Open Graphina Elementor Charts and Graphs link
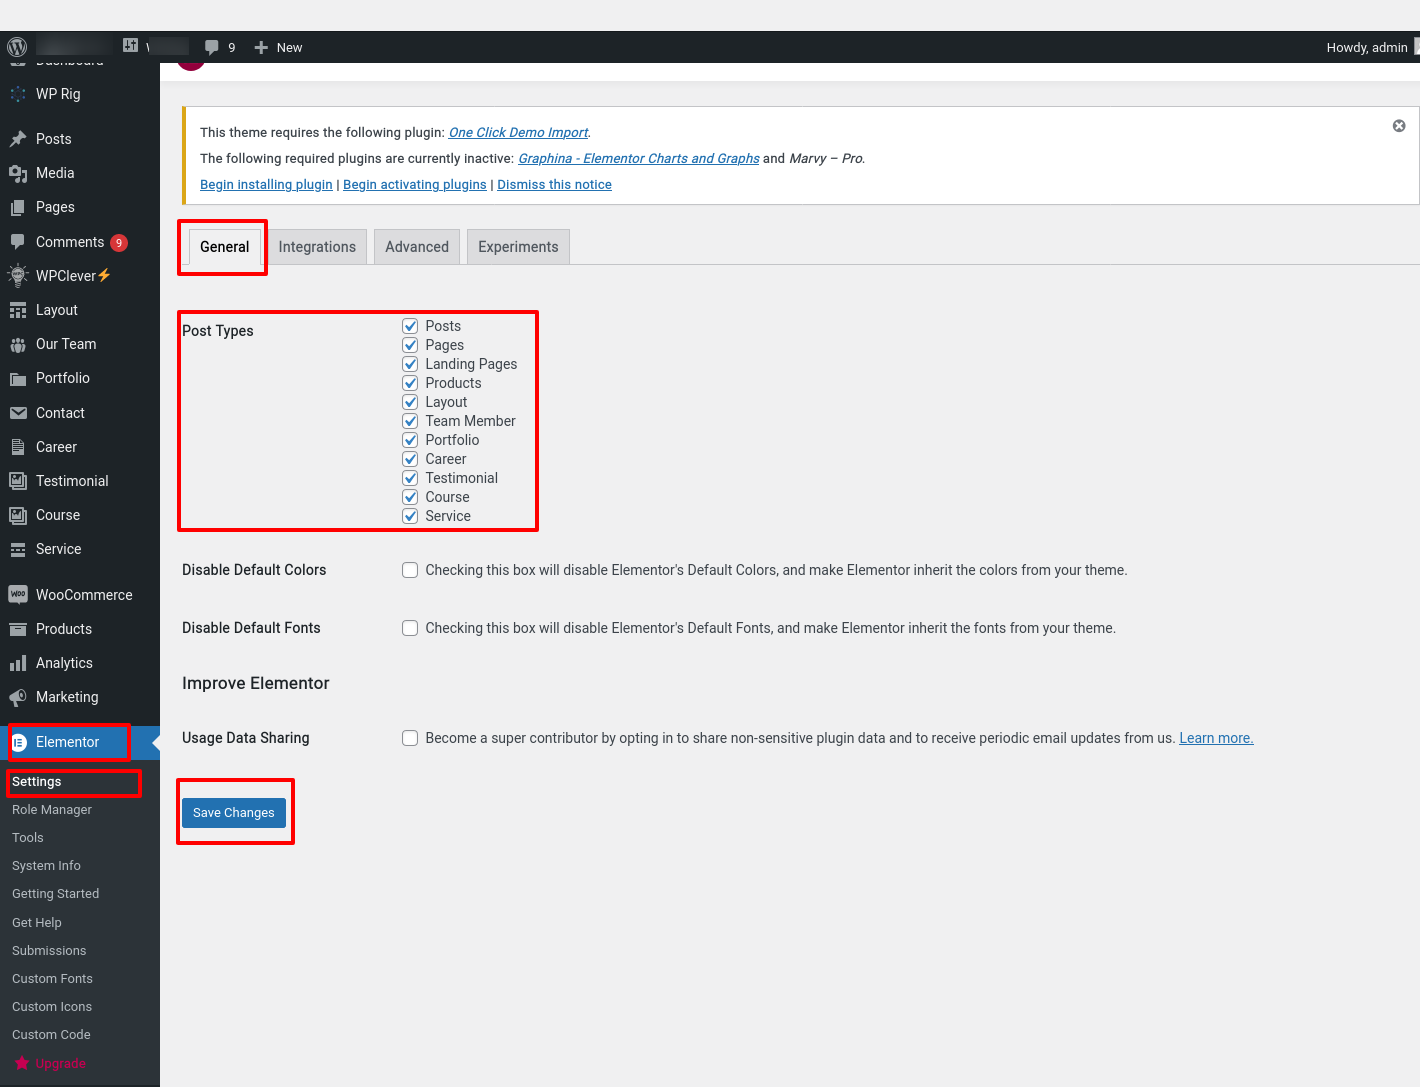Viewport: 1420px width, 1087px height. point(639,158)
